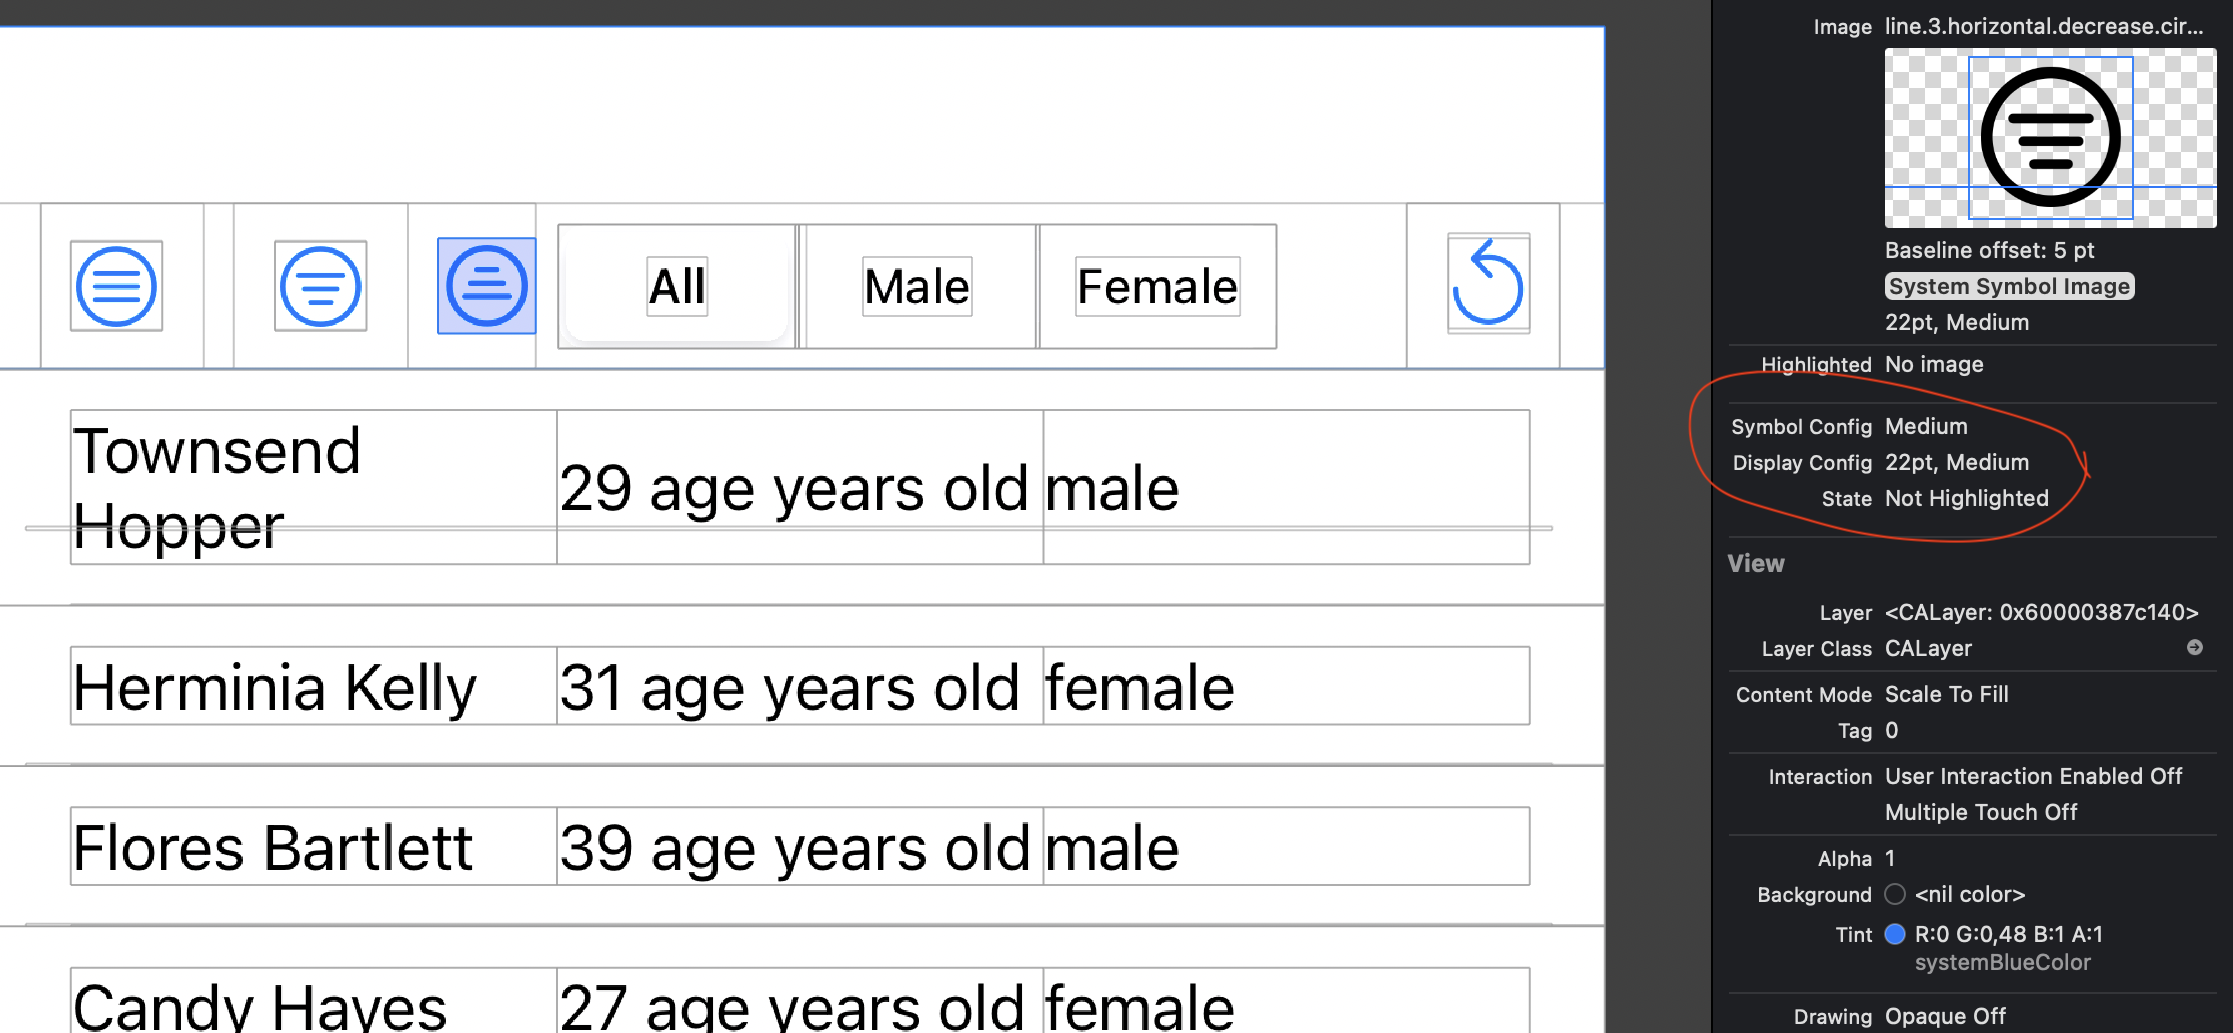Viewport: 2233px width, 1033px height.
Task: Click the CALayer address value in Layer row
Action: point(2041,612)
